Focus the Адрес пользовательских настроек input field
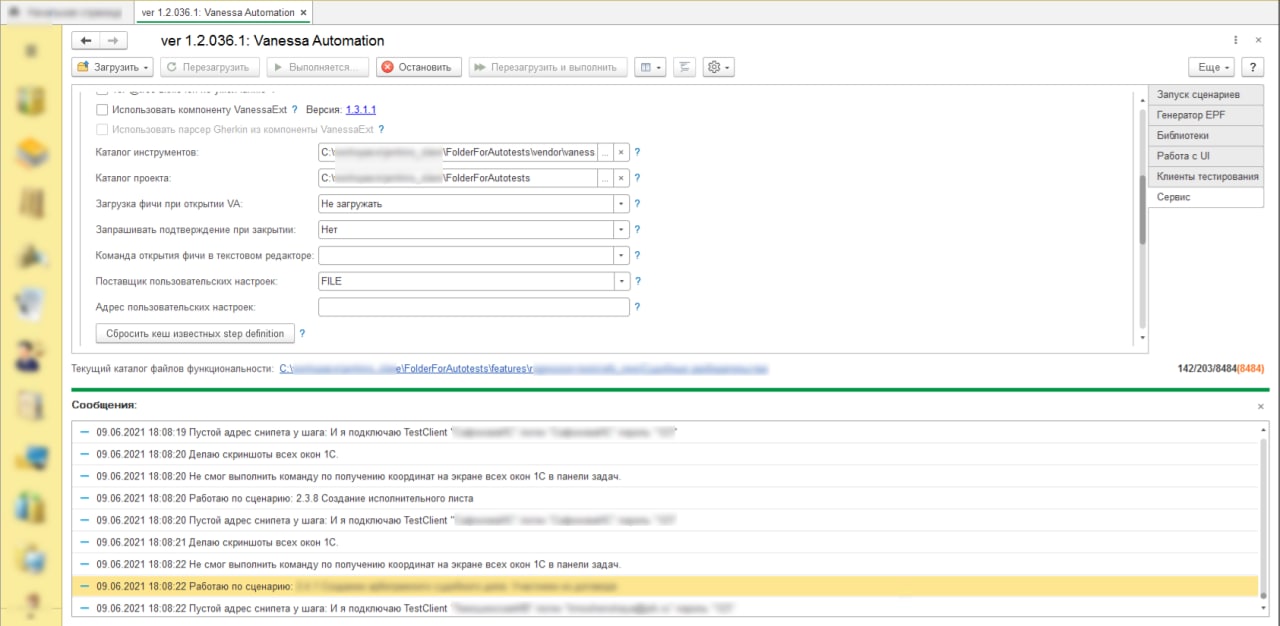 pos(473,308)
